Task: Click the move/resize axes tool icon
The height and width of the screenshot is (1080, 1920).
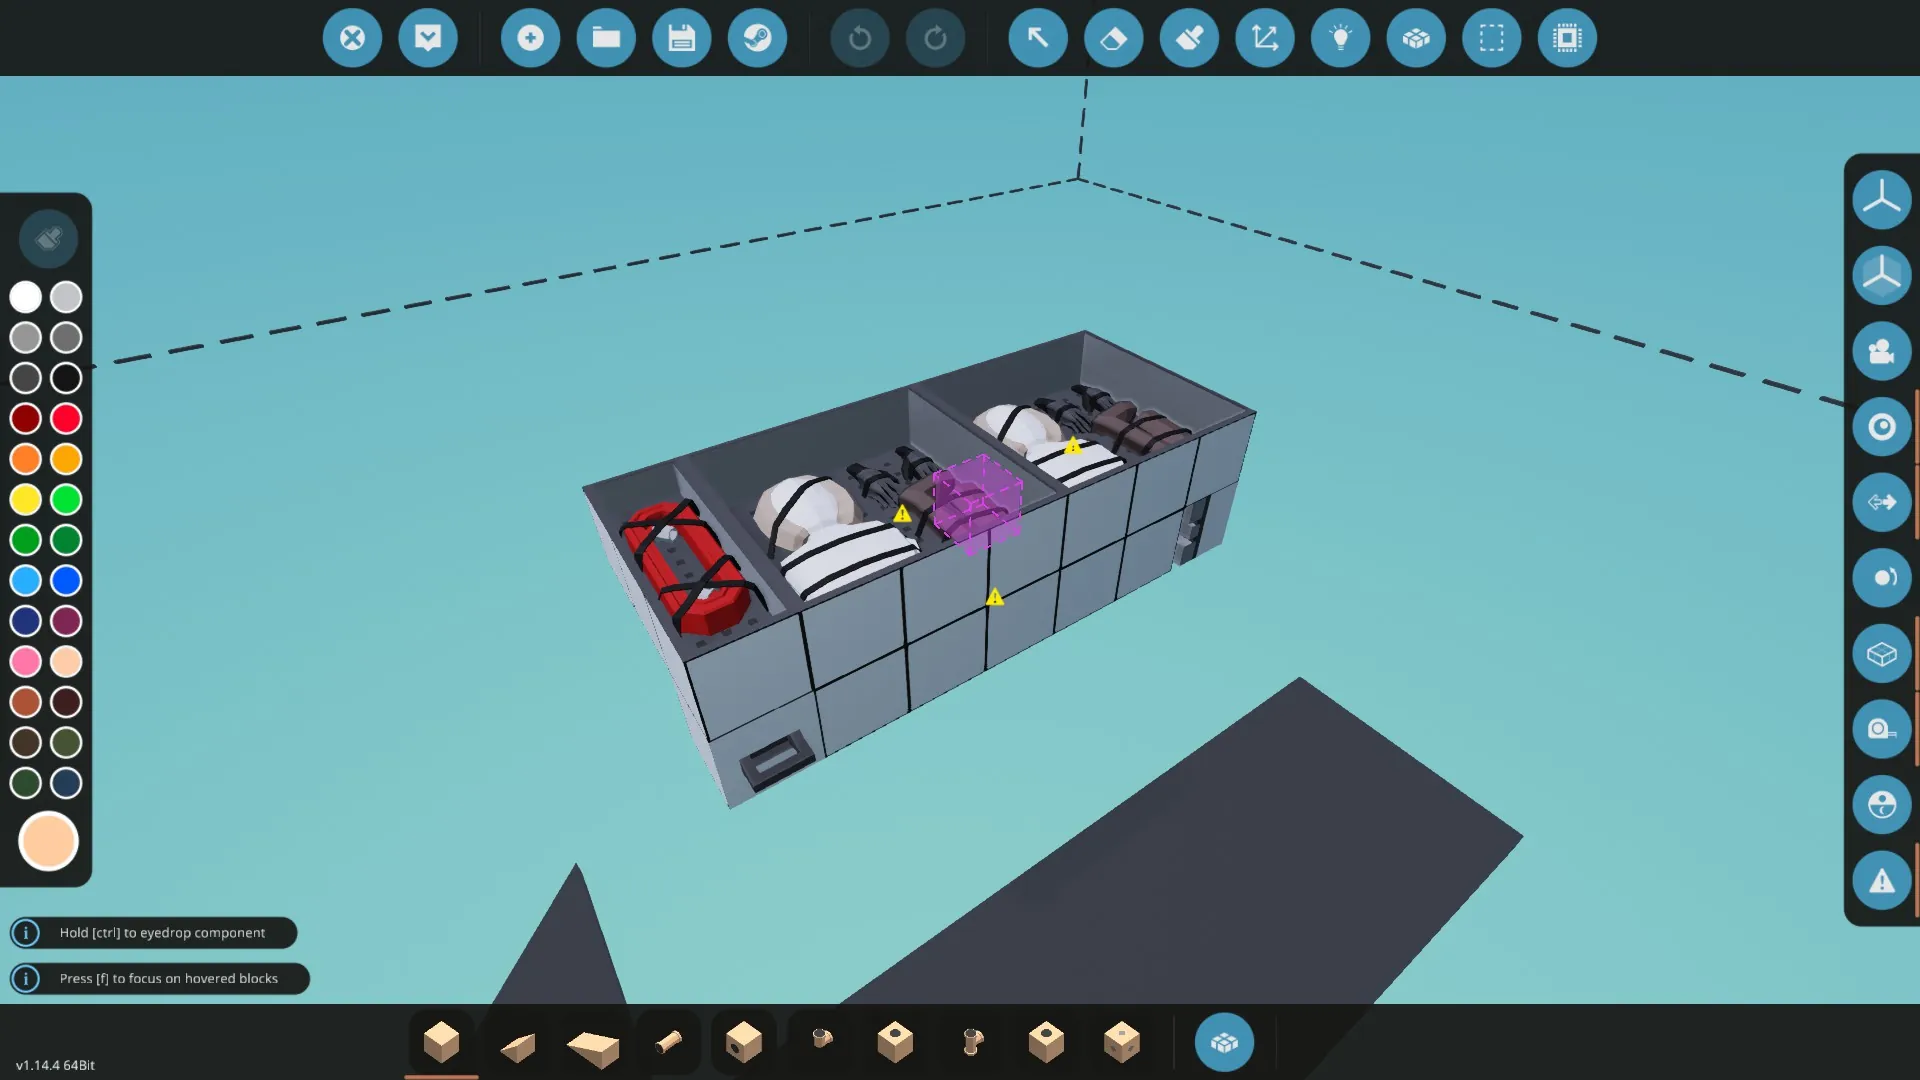Action: point(1265,38)
